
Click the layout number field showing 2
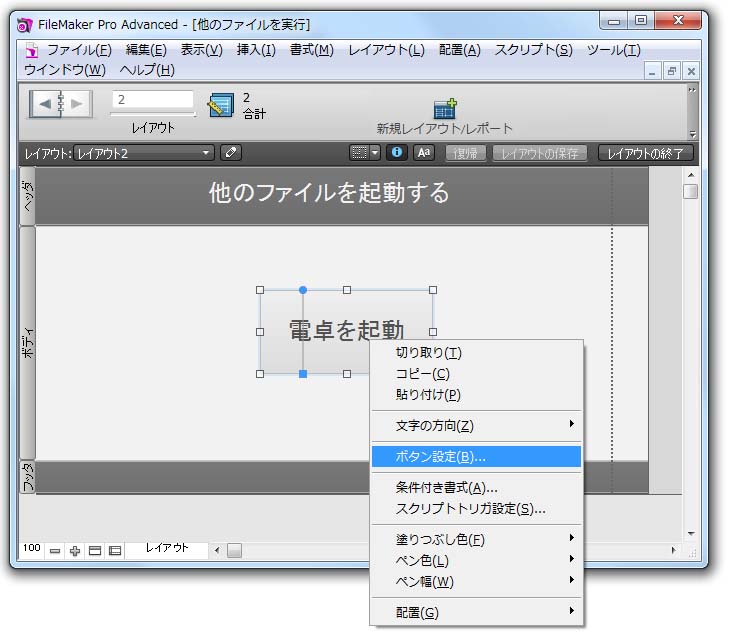(x=152, y=99)
